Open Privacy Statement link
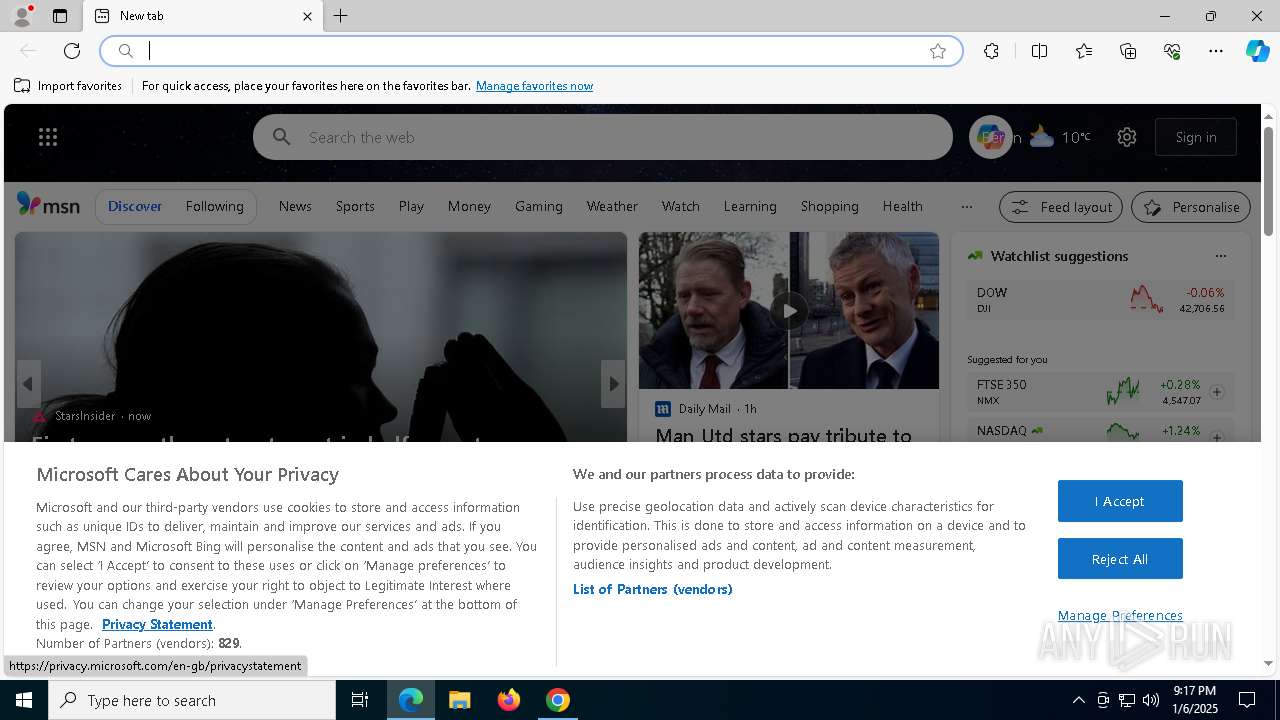The width and height of the screenshot is (1280, 720). point(157,624)
